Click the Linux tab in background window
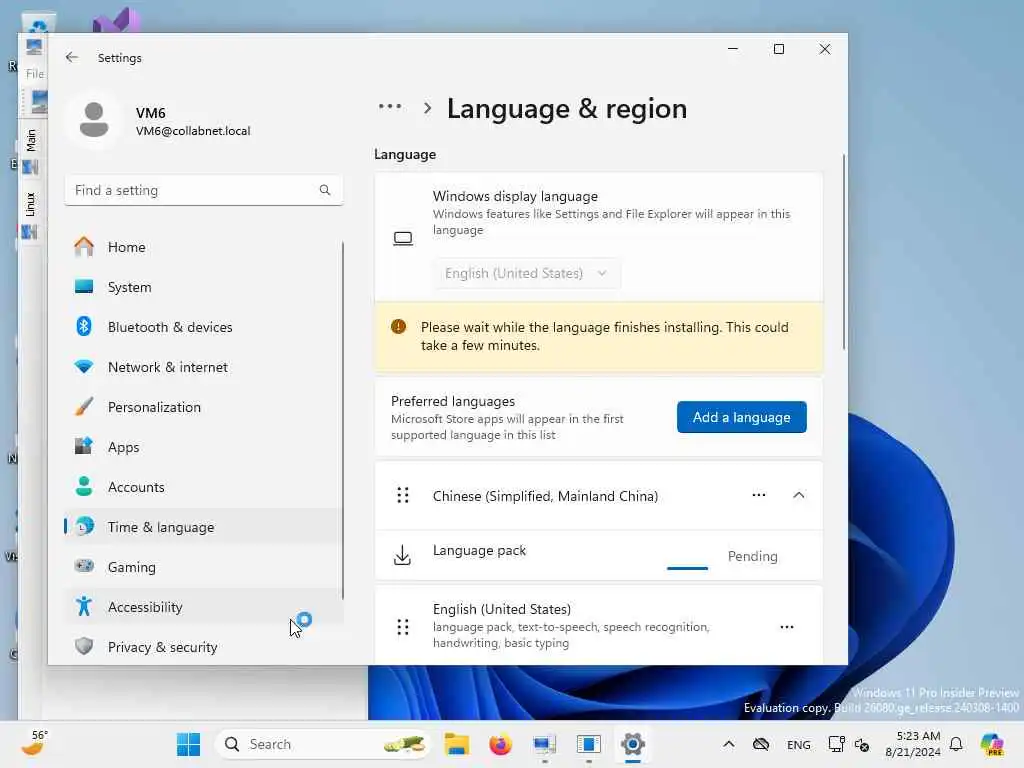The width and height of the screenshot is (1024, 768). click(31, 204)
